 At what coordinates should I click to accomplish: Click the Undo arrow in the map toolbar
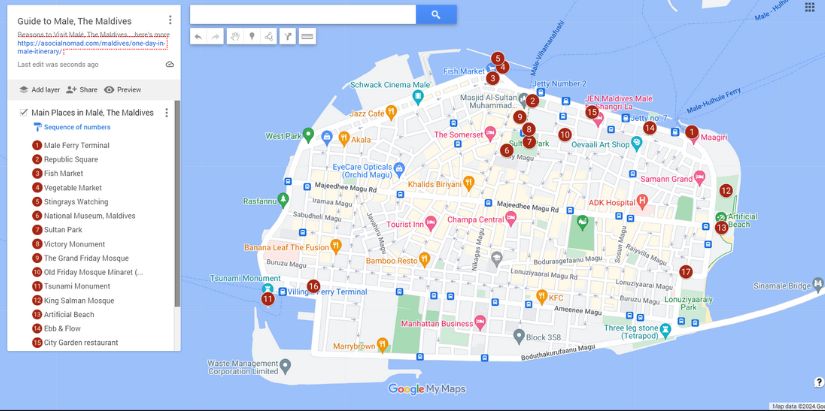(198, 37)
